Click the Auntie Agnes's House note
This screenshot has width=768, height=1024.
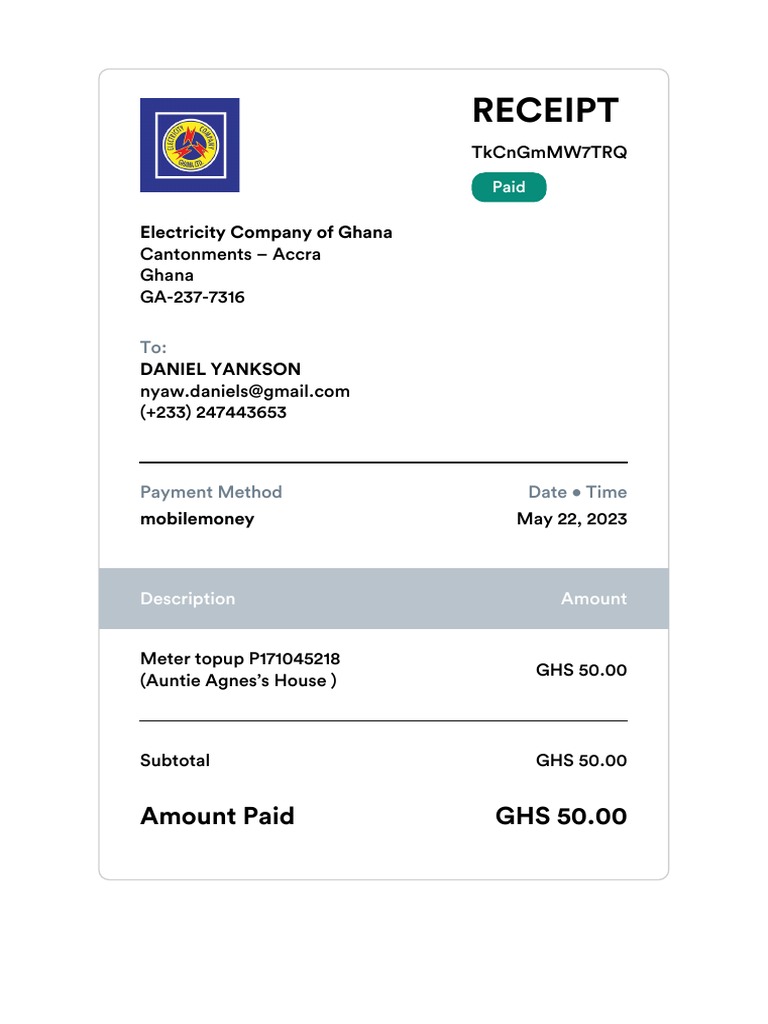coord(238,681)
